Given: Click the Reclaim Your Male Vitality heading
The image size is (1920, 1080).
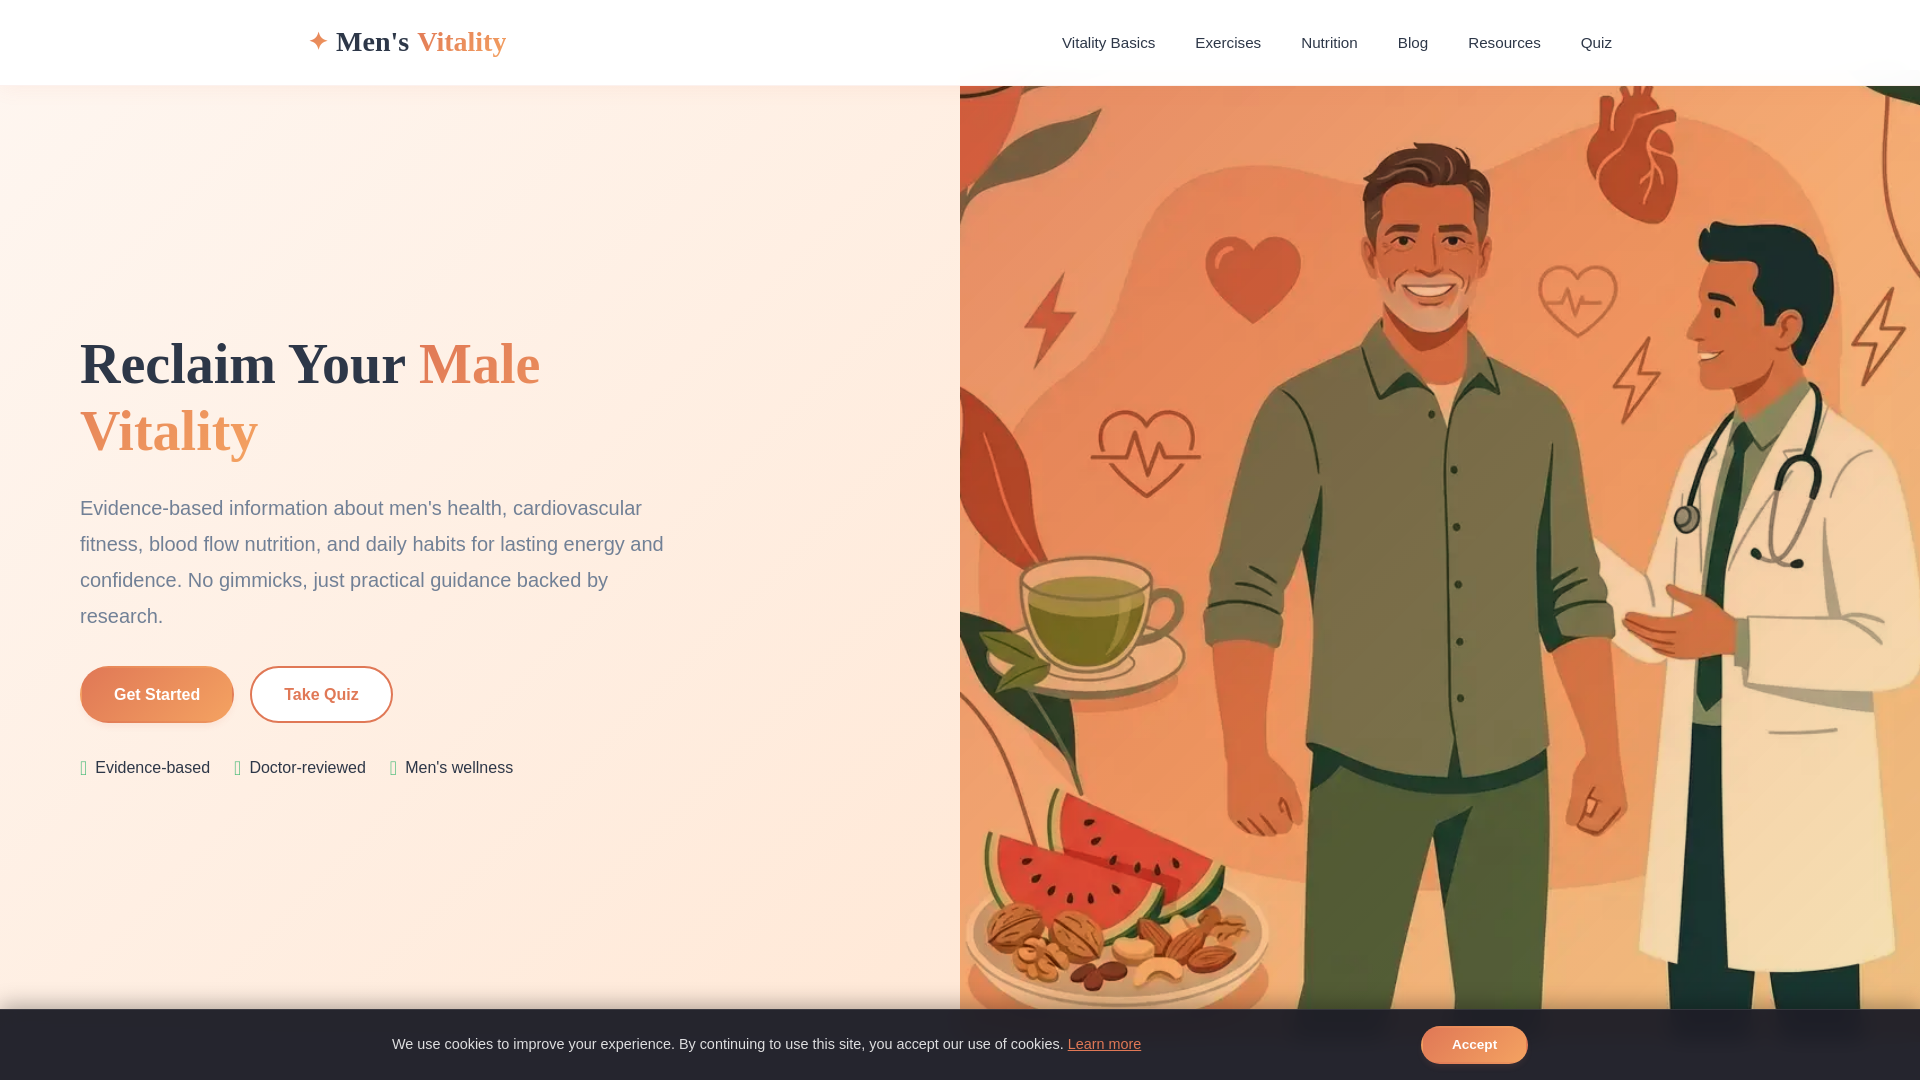Looking at the screenshot, I should point(310,397).
